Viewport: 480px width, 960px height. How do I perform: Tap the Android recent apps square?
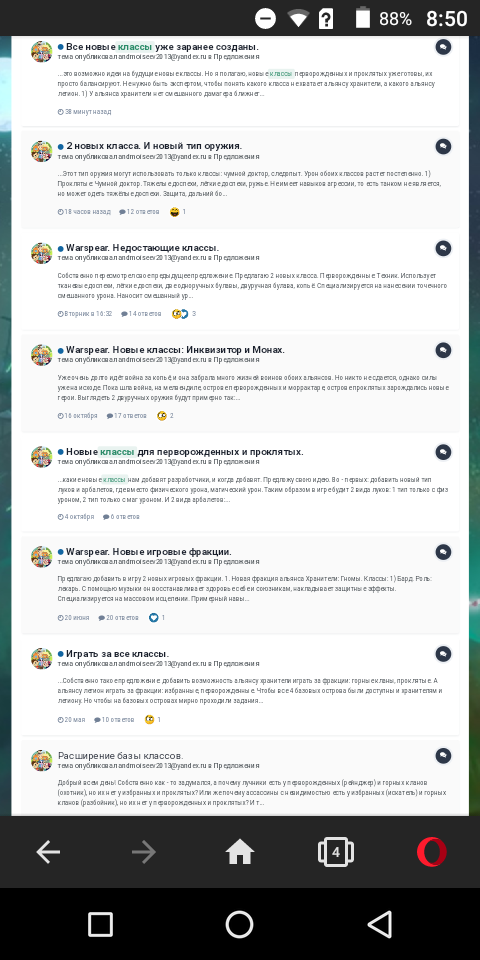coord(100,924)
